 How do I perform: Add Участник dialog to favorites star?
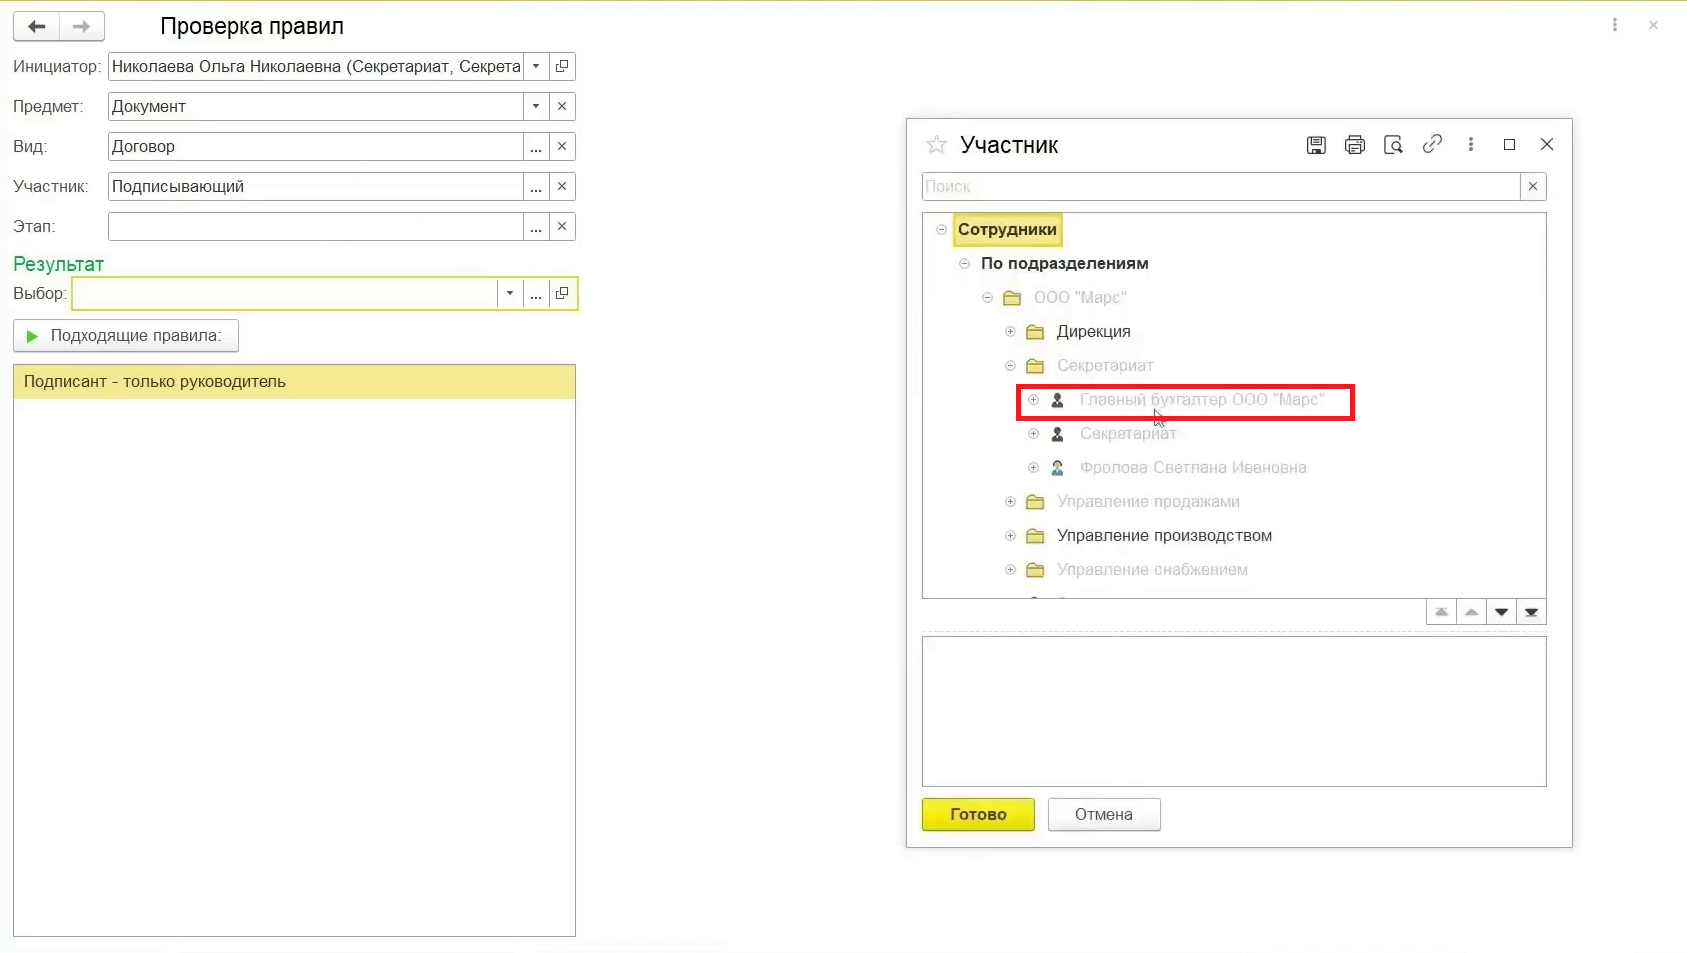[x=936, y=145]
